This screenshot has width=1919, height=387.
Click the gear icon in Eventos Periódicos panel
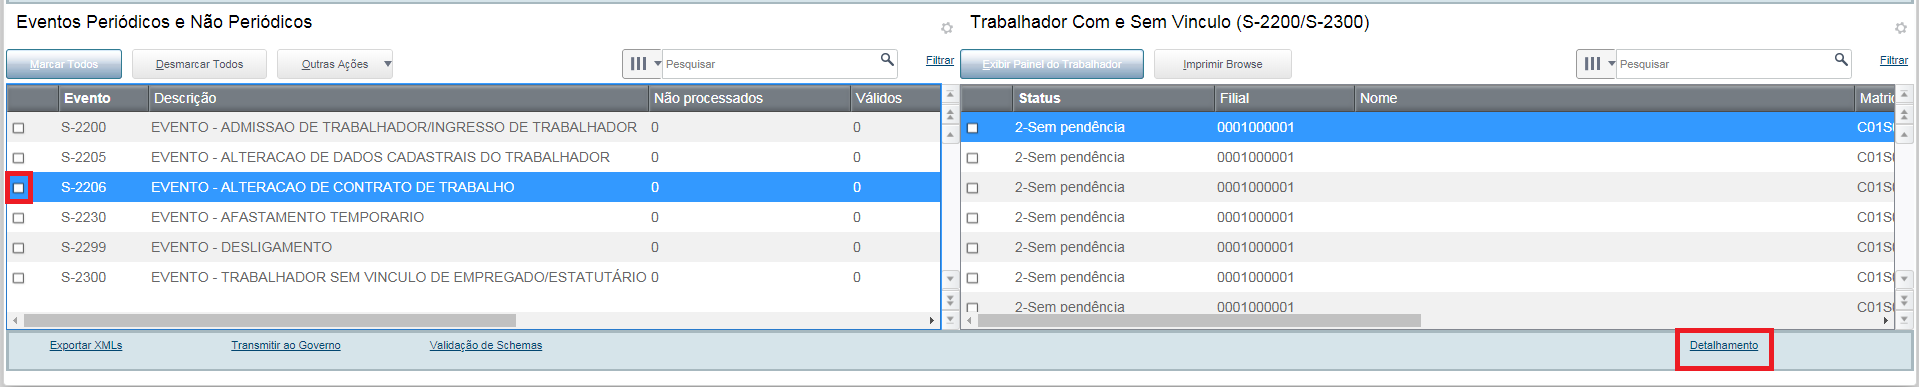pyautogui.click(x=947, y=28)
